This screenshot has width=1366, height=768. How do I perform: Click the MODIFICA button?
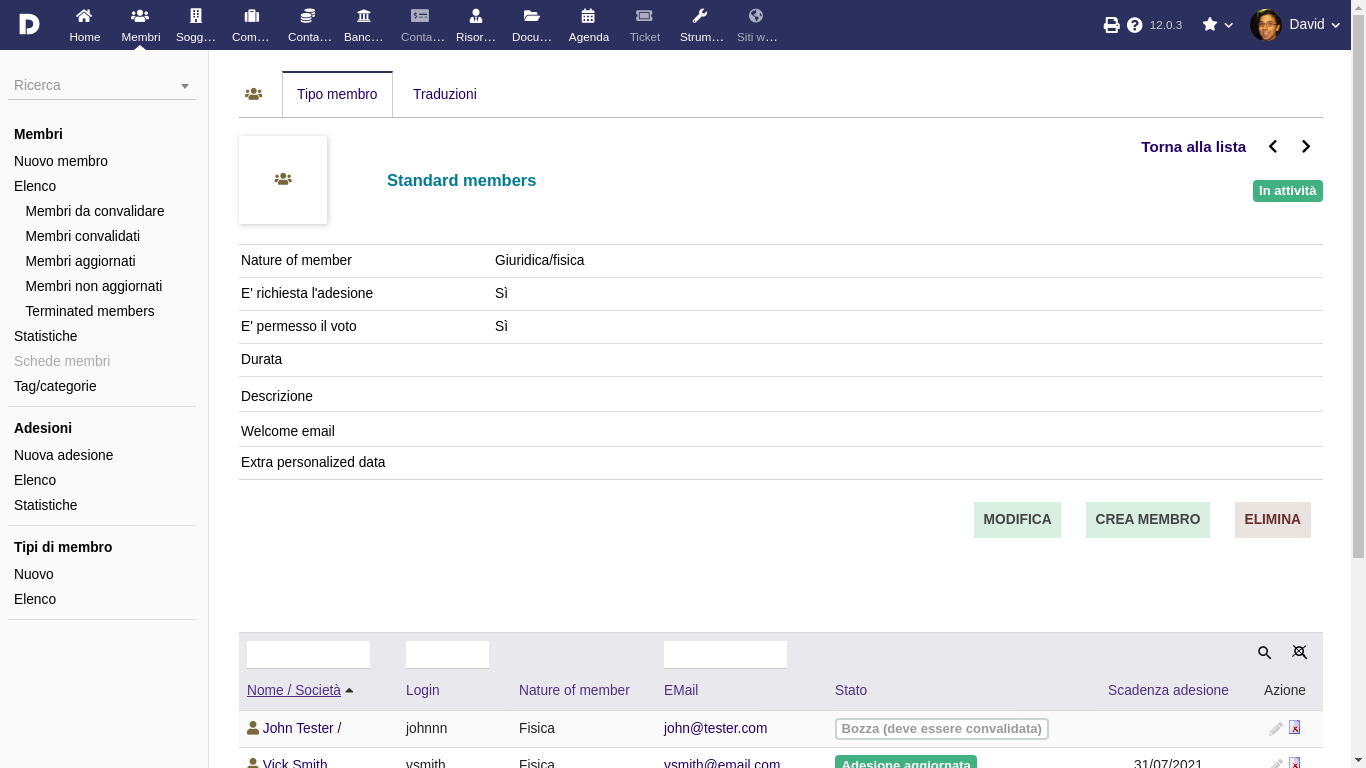click(x=1017, y=520)
